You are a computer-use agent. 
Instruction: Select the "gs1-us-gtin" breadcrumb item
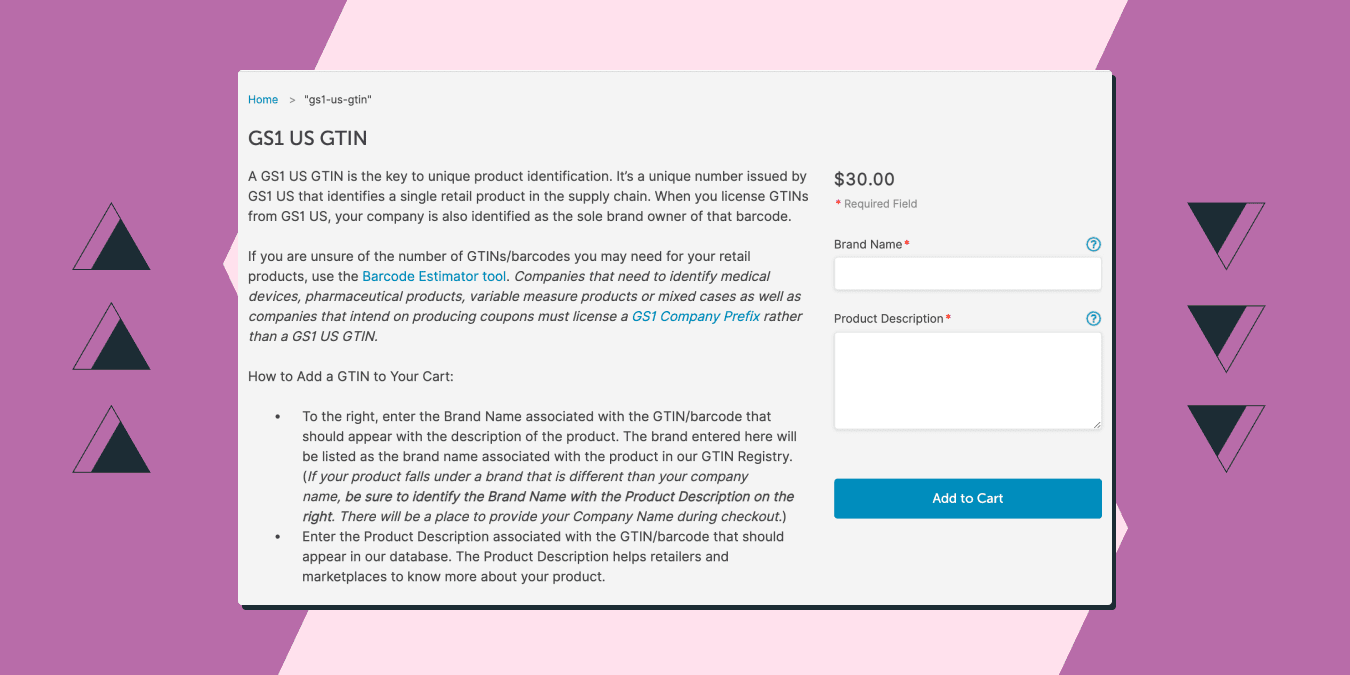[x=338, y=100]
